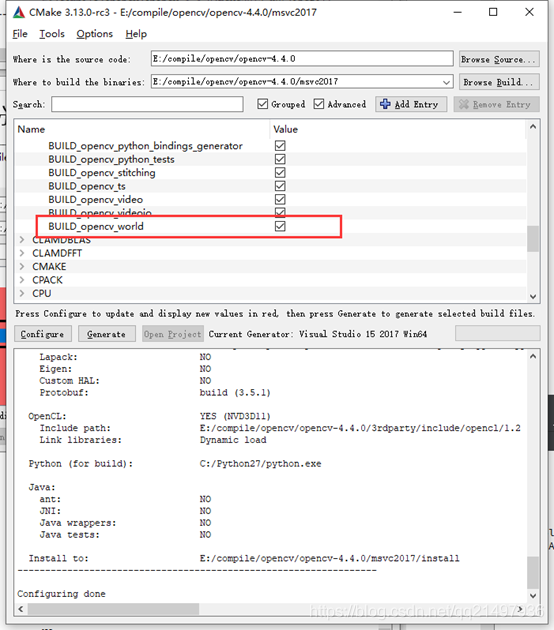Focus the Search input field
This screenshot has width=554, height=630.
(x=147, y=104)
